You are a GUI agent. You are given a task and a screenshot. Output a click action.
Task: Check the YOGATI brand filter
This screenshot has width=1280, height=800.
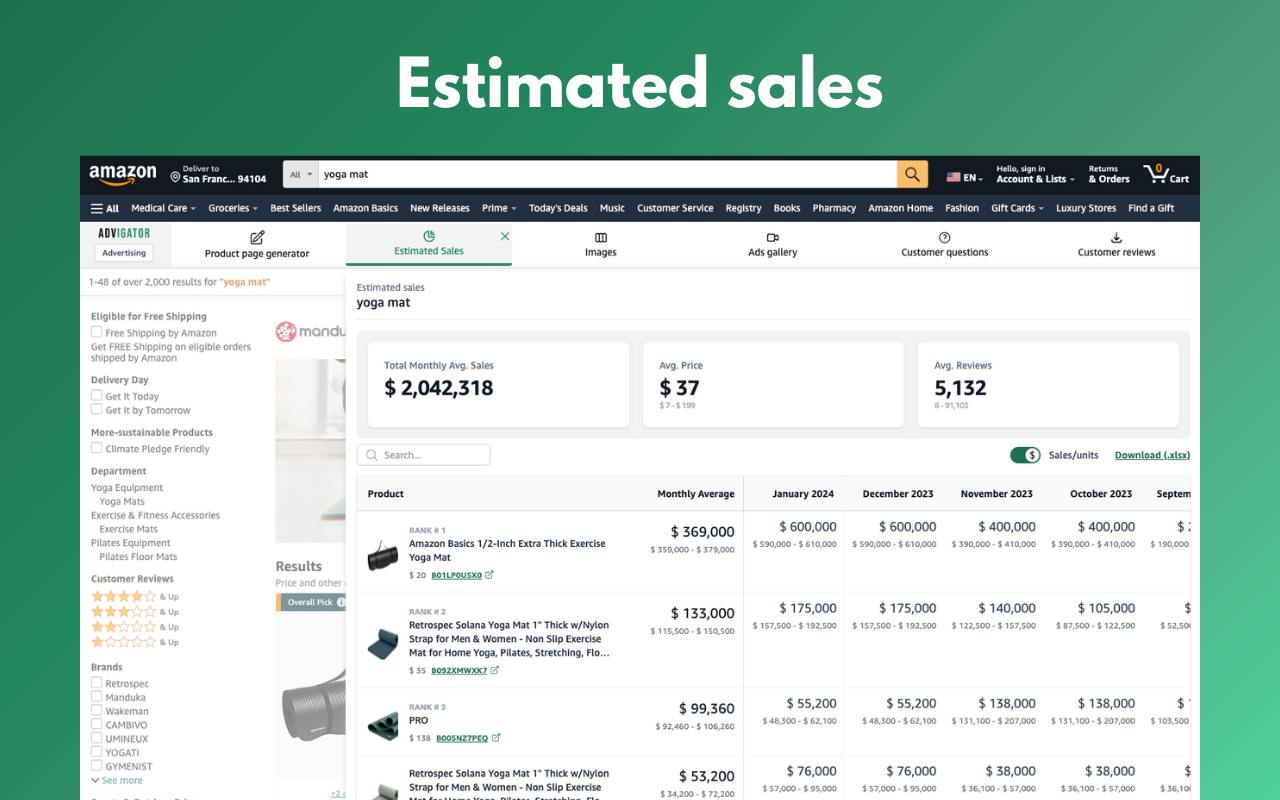click(x=97, y=752)
